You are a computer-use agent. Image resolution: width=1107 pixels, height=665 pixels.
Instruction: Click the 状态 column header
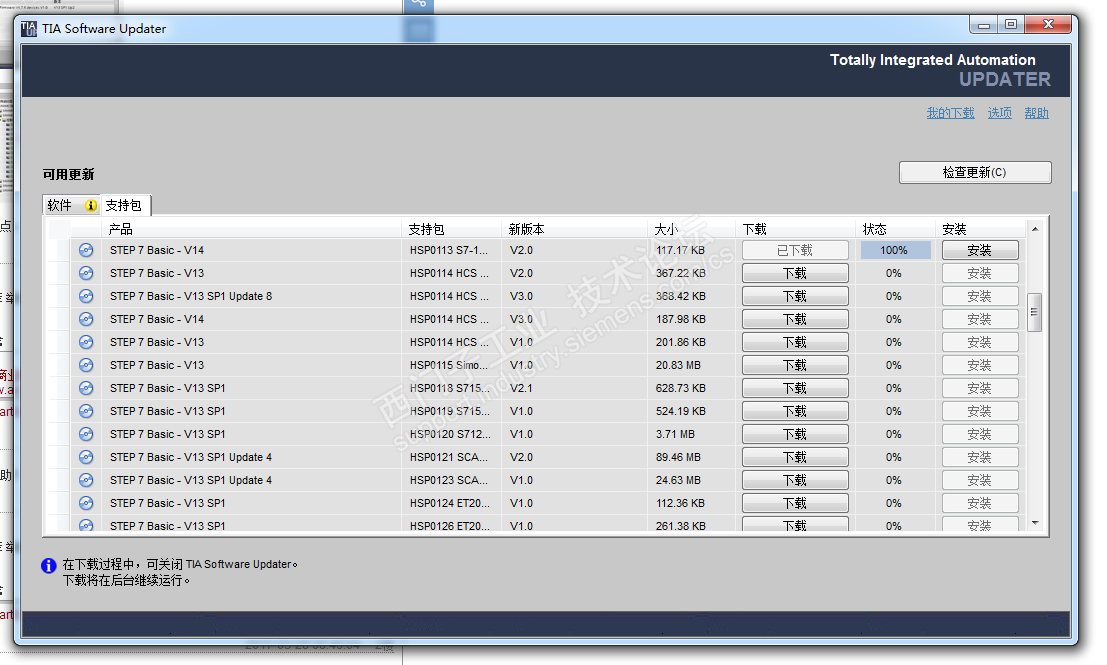[897, 229]
